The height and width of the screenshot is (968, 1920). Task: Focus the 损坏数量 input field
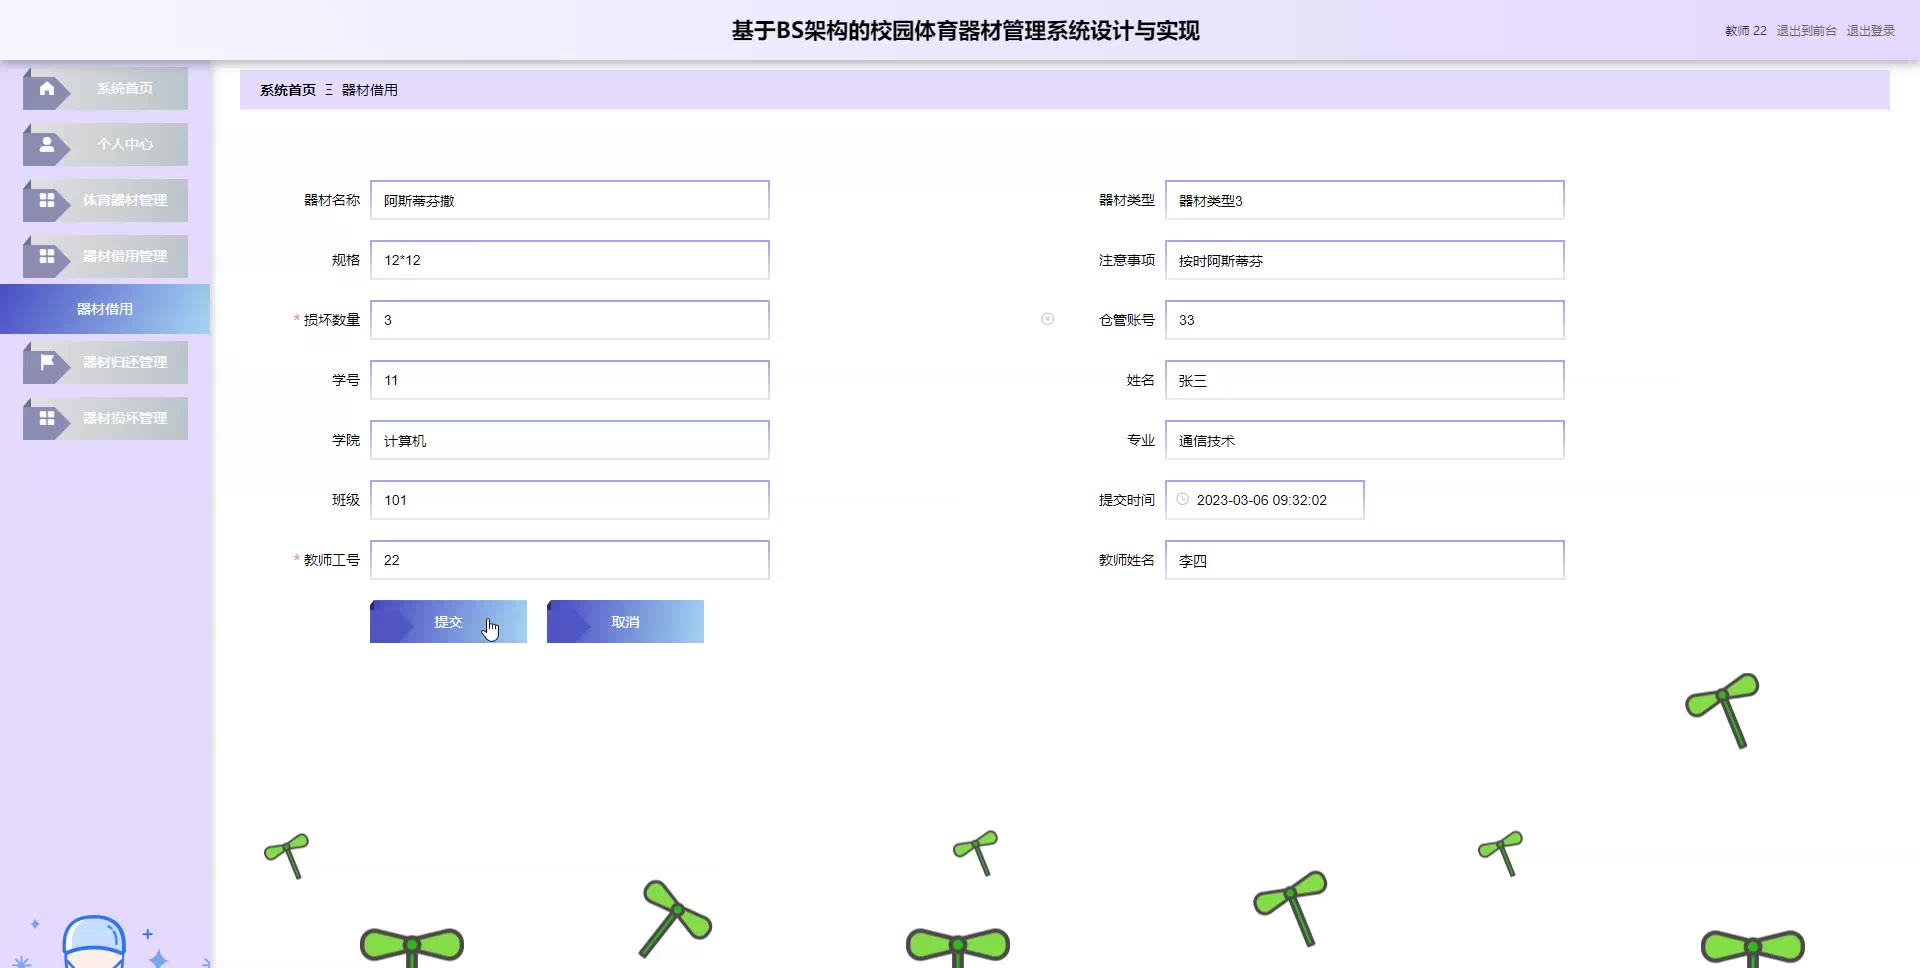click(x=570, y=320)
